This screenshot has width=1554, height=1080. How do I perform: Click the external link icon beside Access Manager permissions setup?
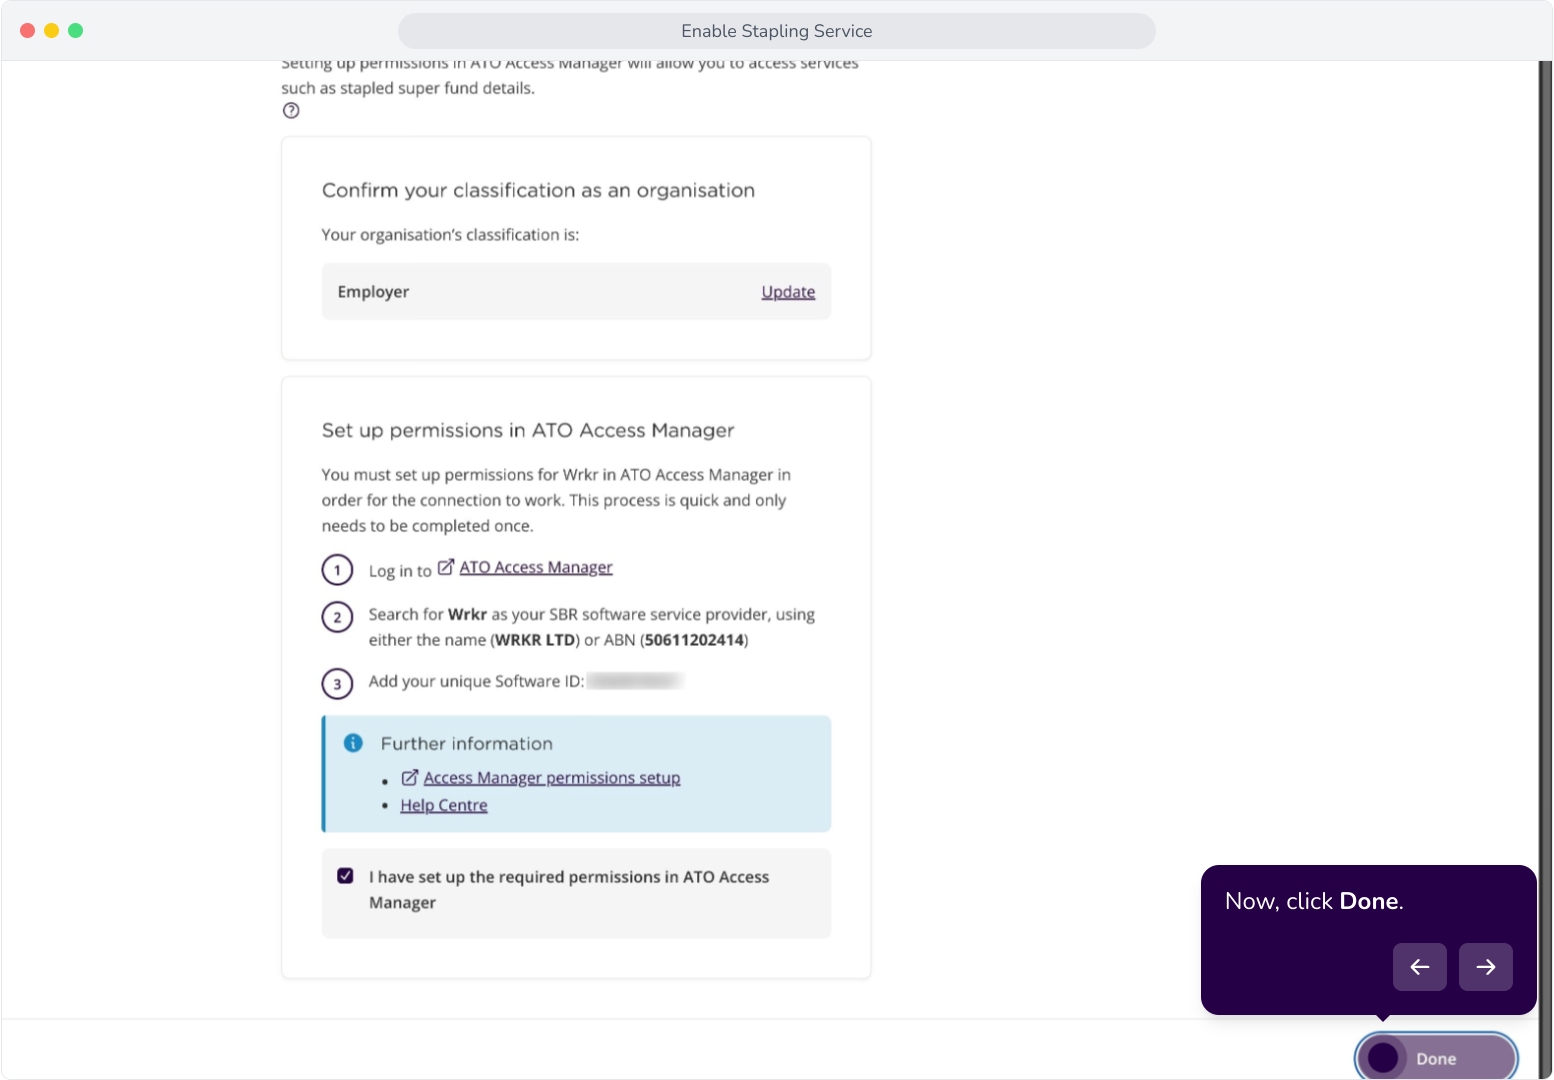(x=410, y=777)
